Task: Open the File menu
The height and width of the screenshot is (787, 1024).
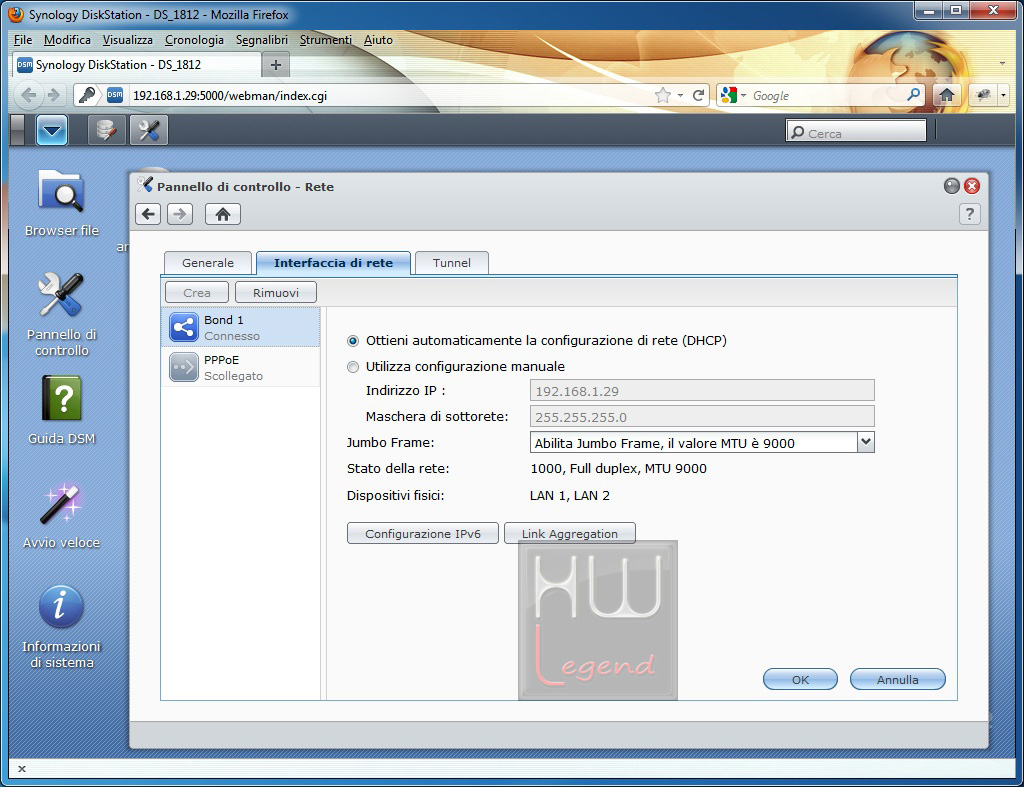Action: pos(23,40)
